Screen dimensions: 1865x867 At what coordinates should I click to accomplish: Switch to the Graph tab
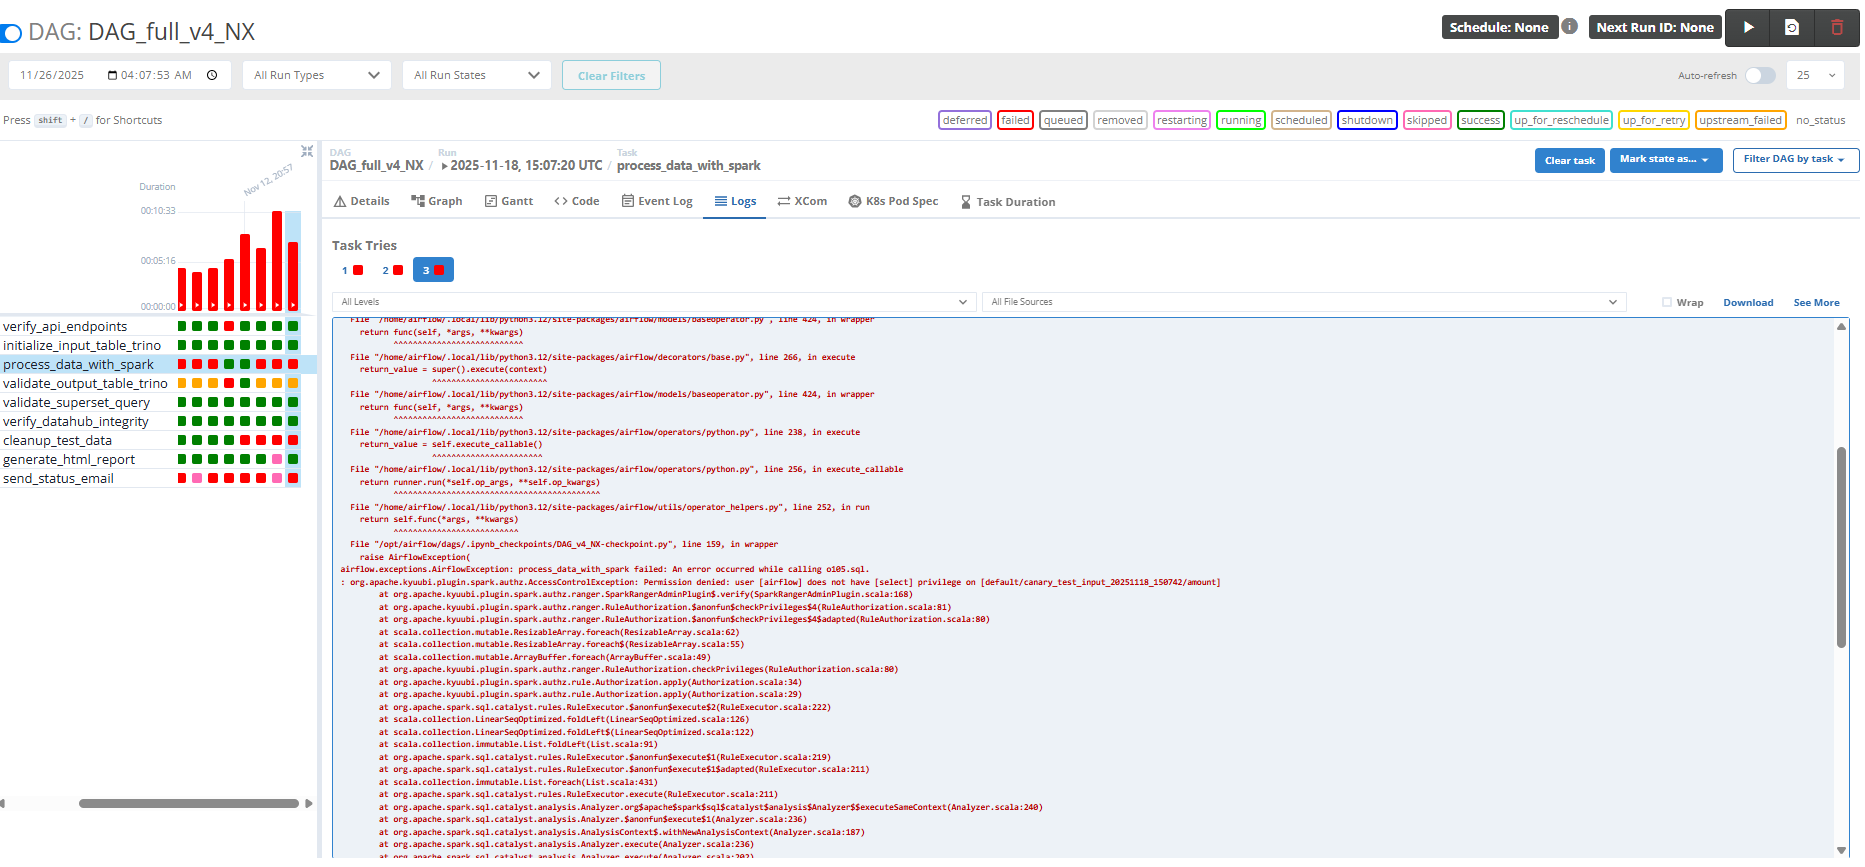437,201
